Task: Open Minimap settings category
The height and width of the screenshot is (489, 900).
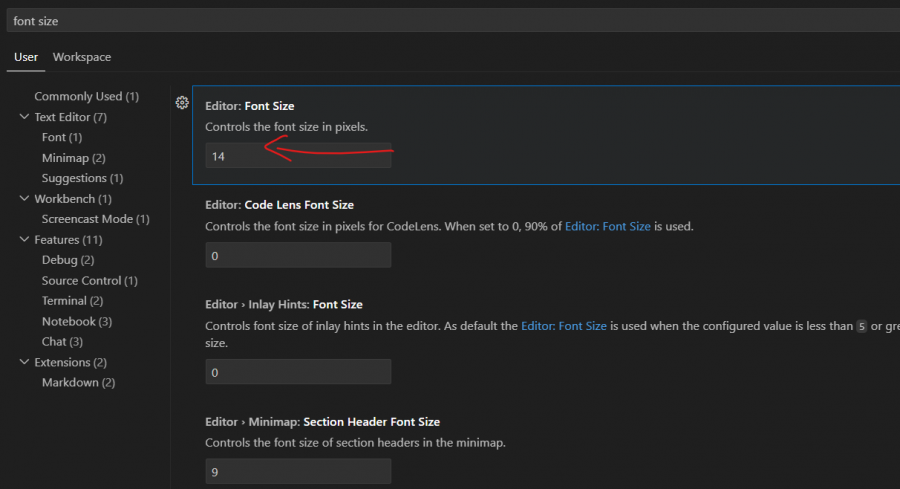Action: tap(73, 158)
